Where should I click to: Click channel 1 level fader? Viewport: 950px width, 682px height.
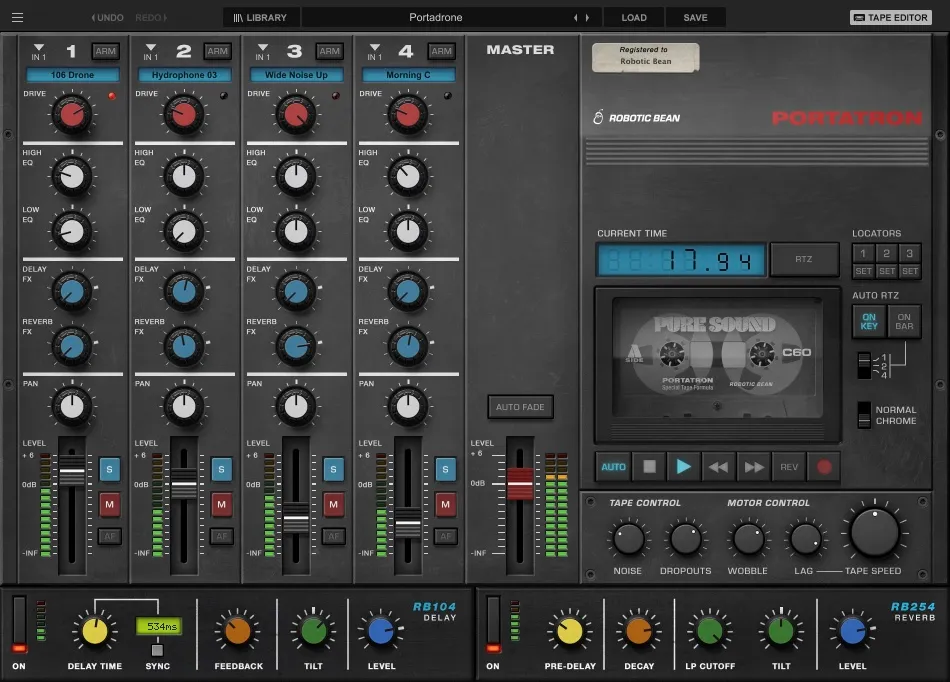pos(72,471)
